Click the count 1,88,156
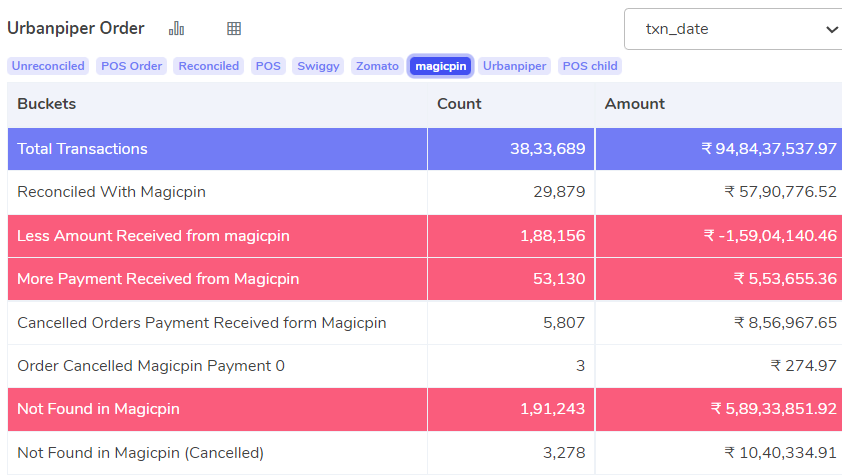The image size is (842, 475). pos(553,236)
